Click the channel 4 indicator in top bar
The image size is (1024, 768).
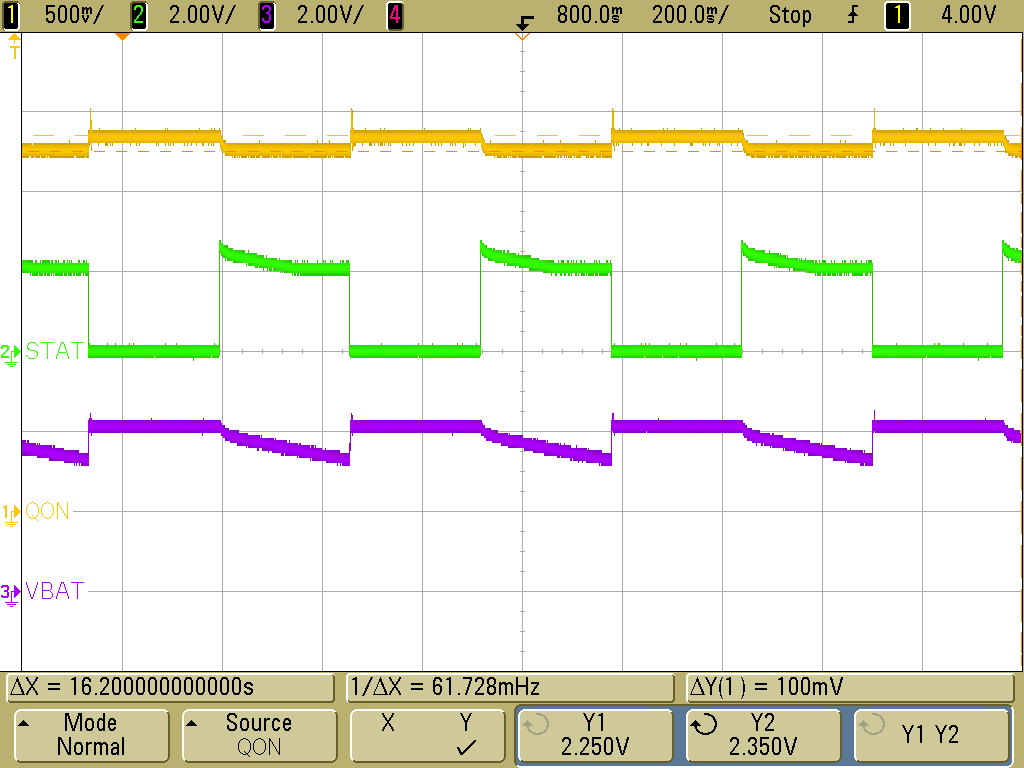point(394,15)
